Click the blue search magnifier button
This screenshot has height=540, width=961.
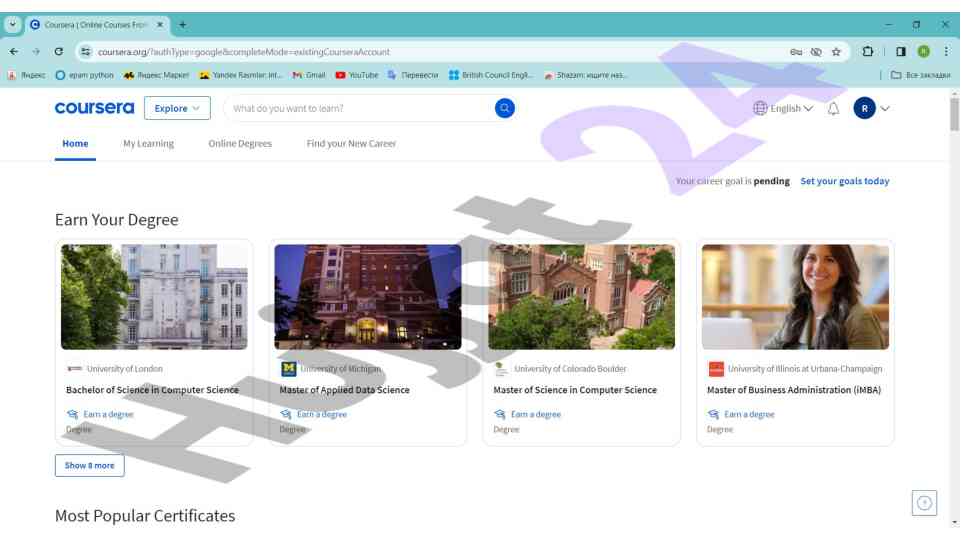(505, 108)
